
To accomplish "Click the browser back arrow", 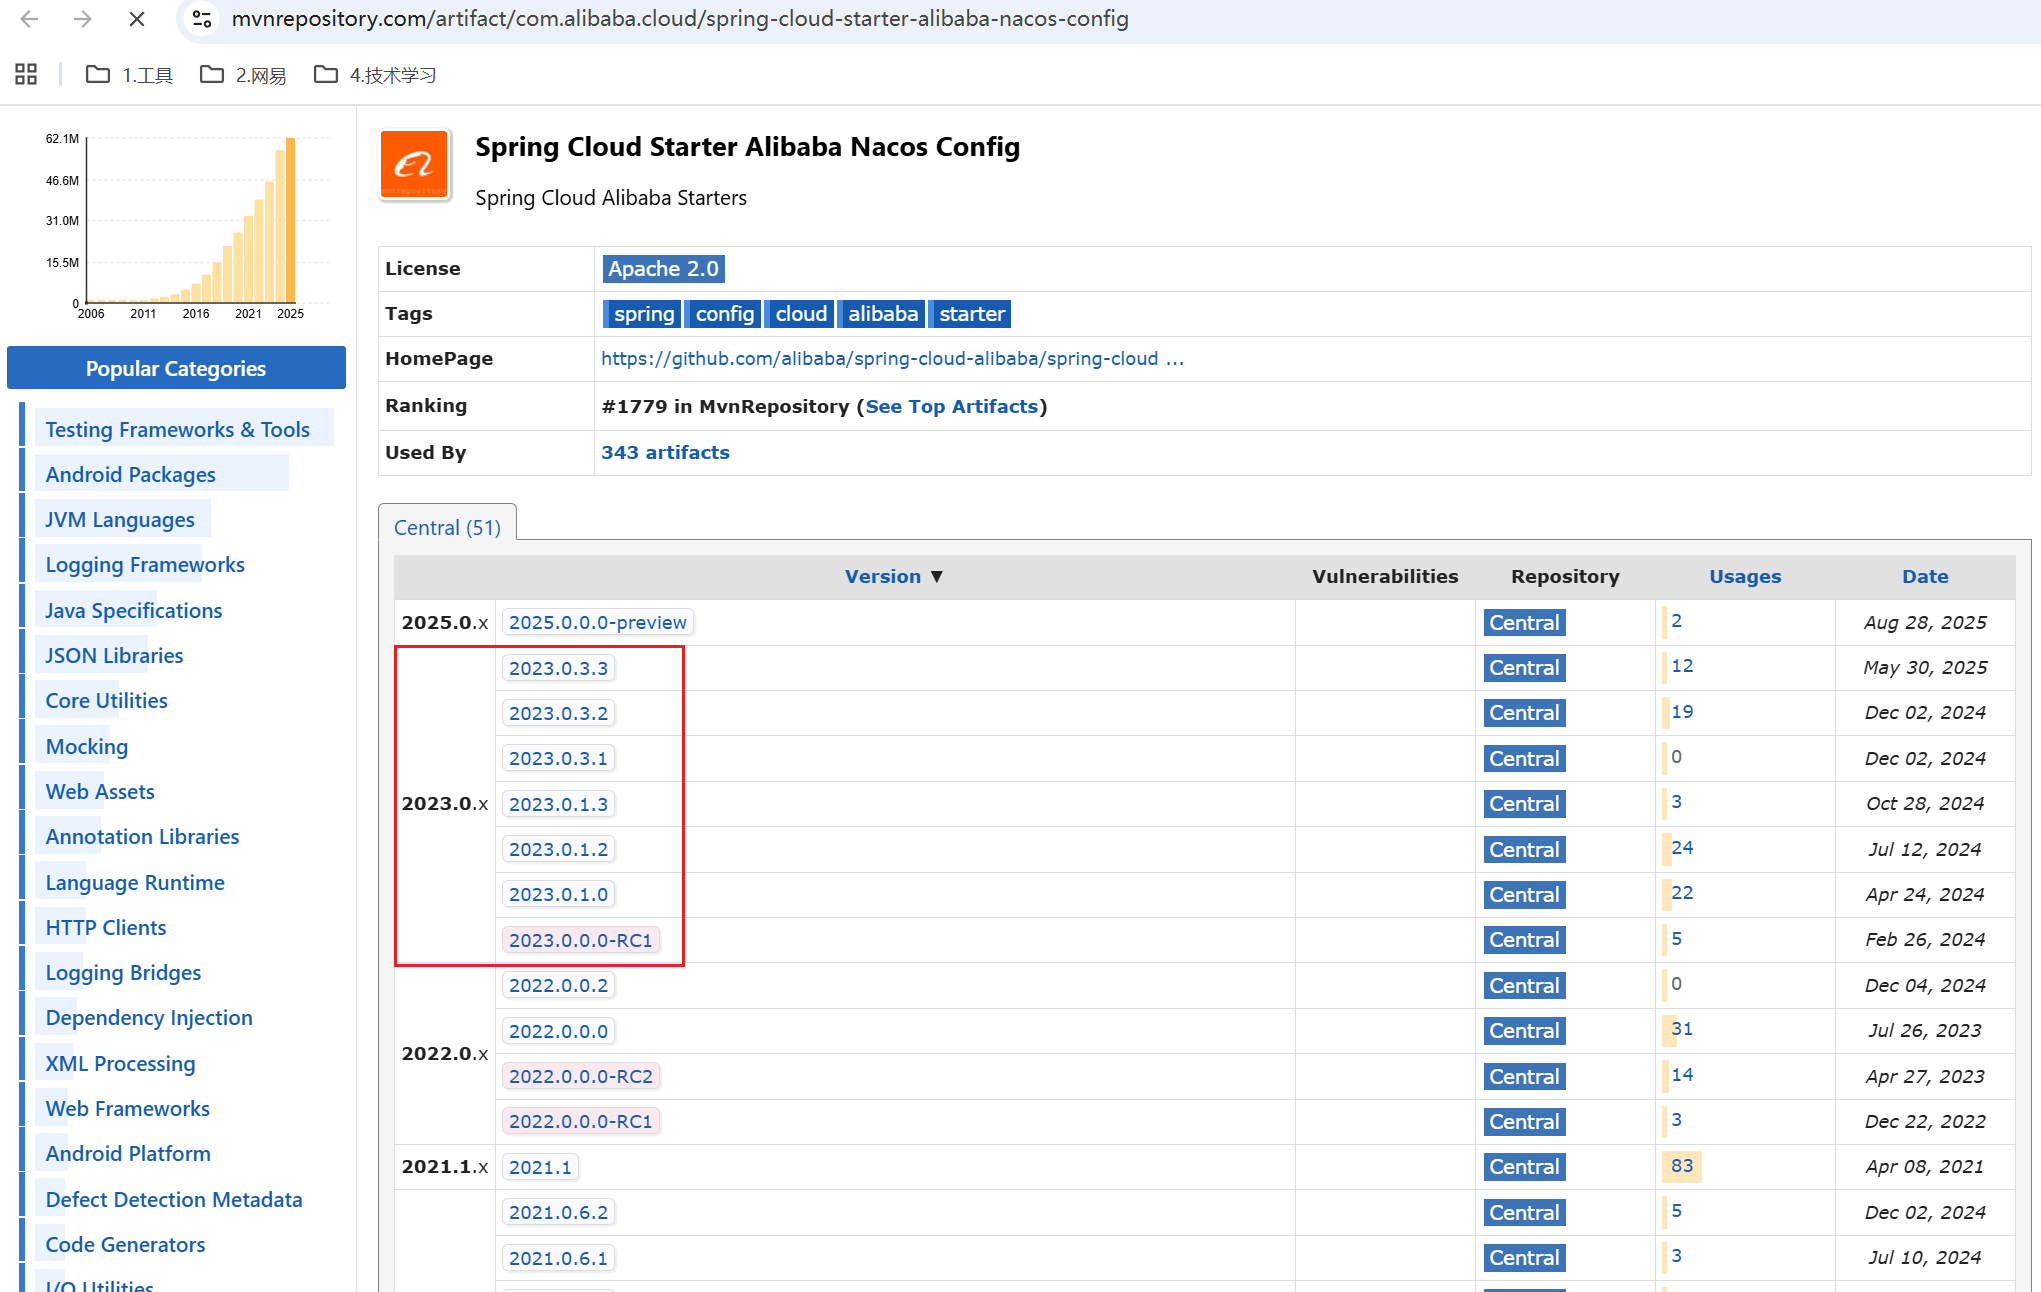I will coord(30,19).
